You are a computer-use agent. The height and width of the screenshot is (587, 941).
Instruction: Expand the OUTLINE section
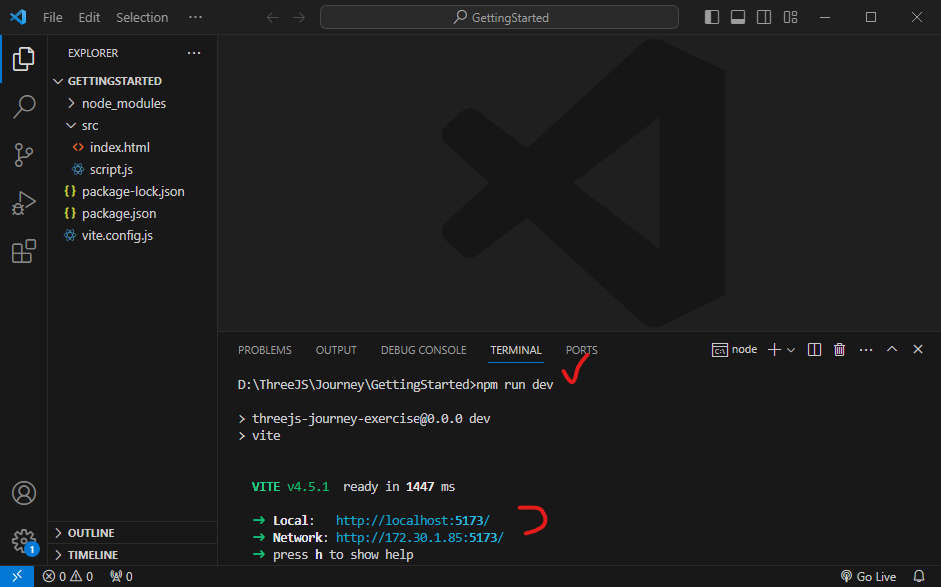tap(133, 533)
